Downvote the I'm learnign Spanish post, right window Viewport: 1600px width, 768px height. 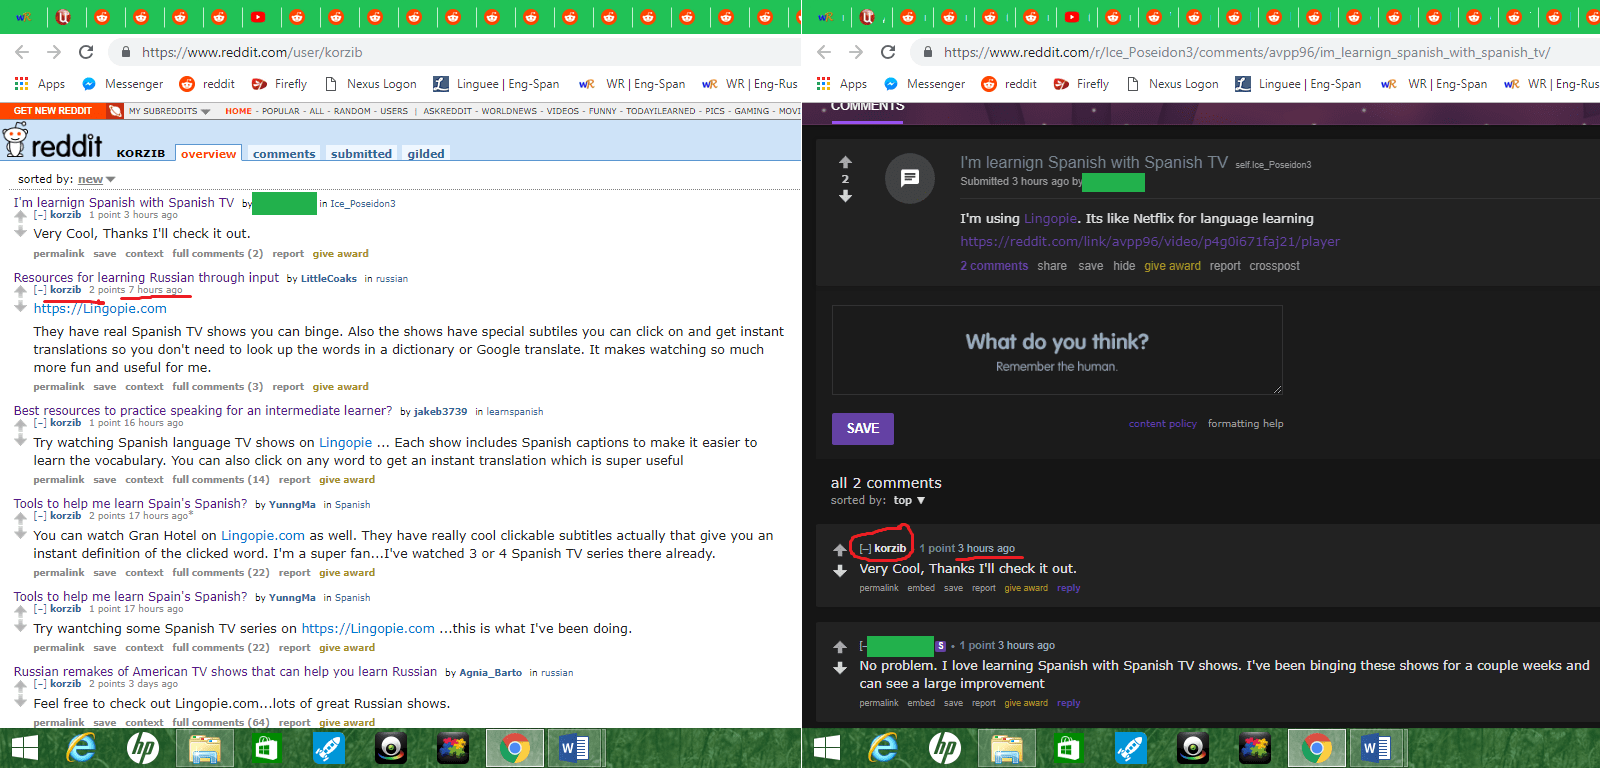pos(845,196)
